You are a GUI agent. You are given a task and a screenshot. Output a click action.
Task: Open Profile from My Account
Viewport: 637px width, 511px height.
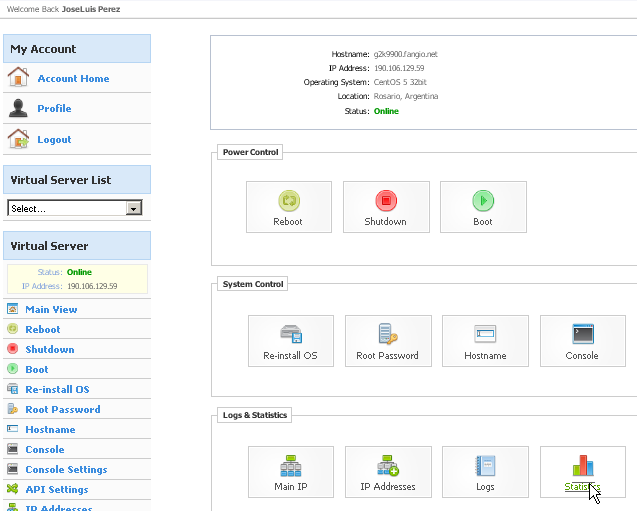tap(54, 109)
